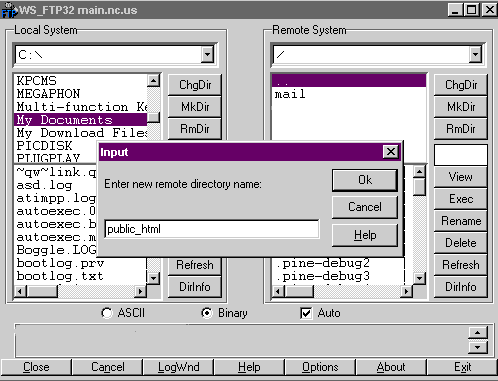Click Ok in the Input dialog
Viewport: 498px width, 381px height.
365,180
